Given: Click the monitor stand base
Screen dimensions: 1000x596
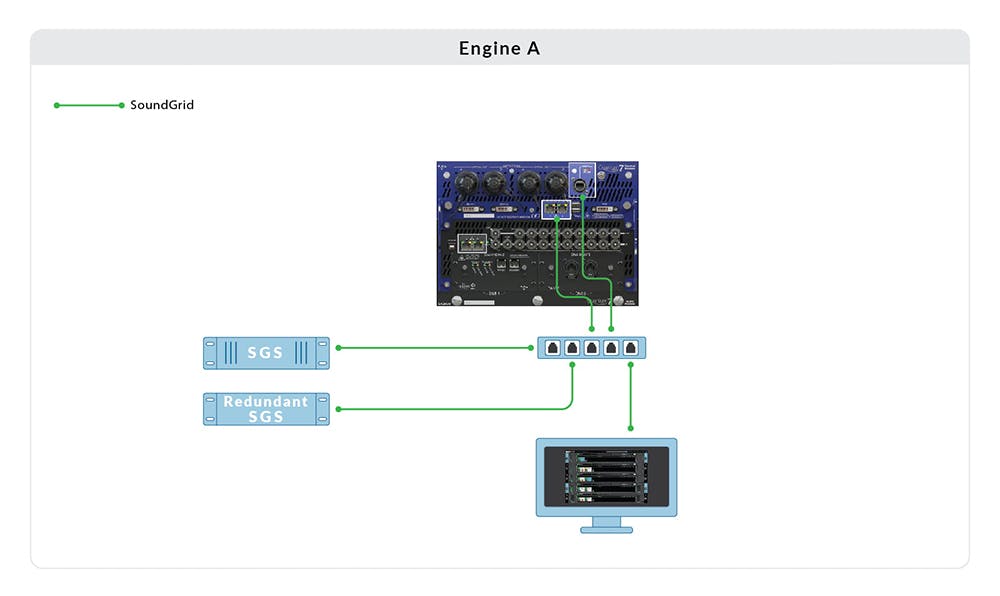Looking at the screenshot, I should point(606,528).
